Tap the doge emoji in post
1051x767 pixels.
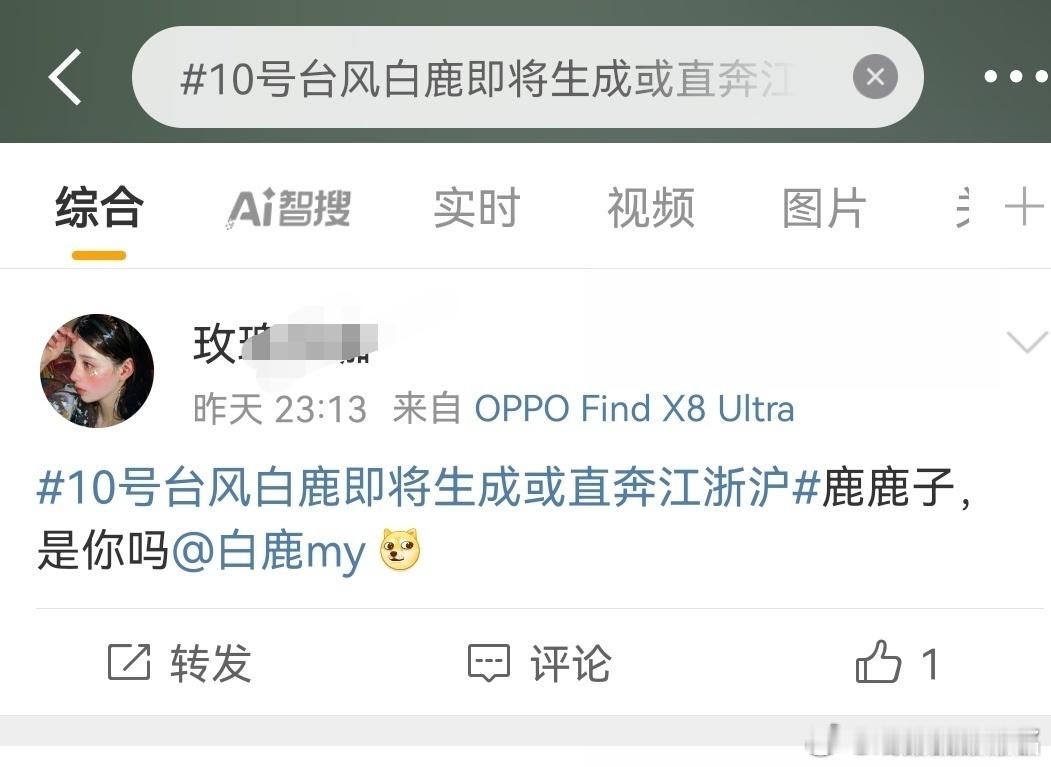(x=400, y=550)
